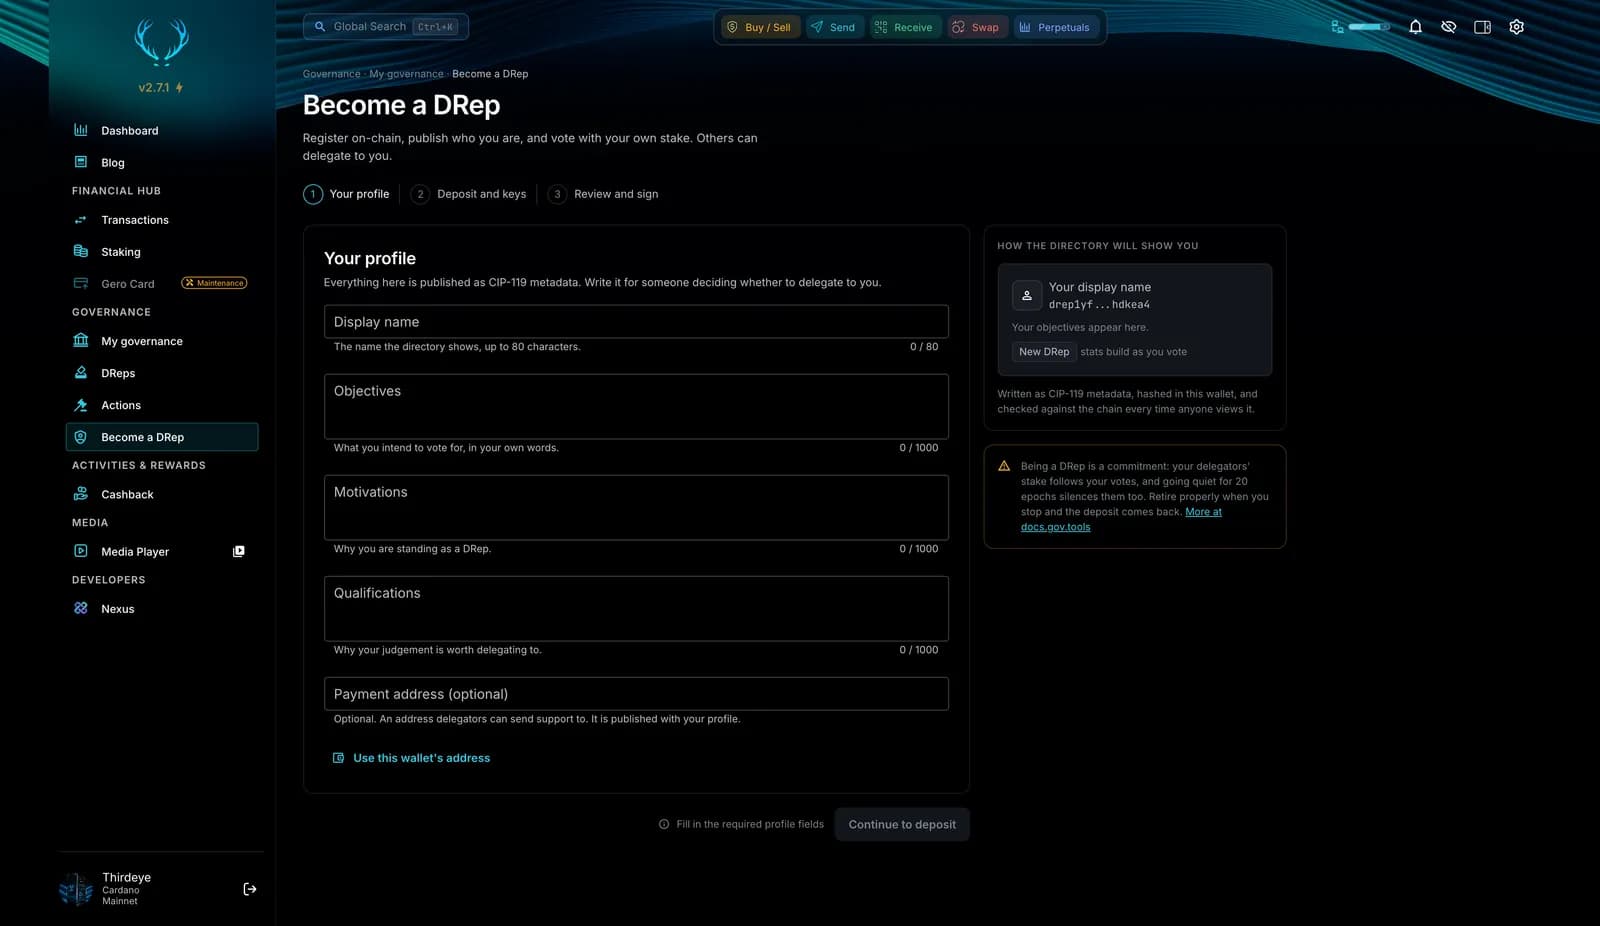Open Thirdeye wallet avatar
The image size is (1600, 926).
[x=76, y=889]
